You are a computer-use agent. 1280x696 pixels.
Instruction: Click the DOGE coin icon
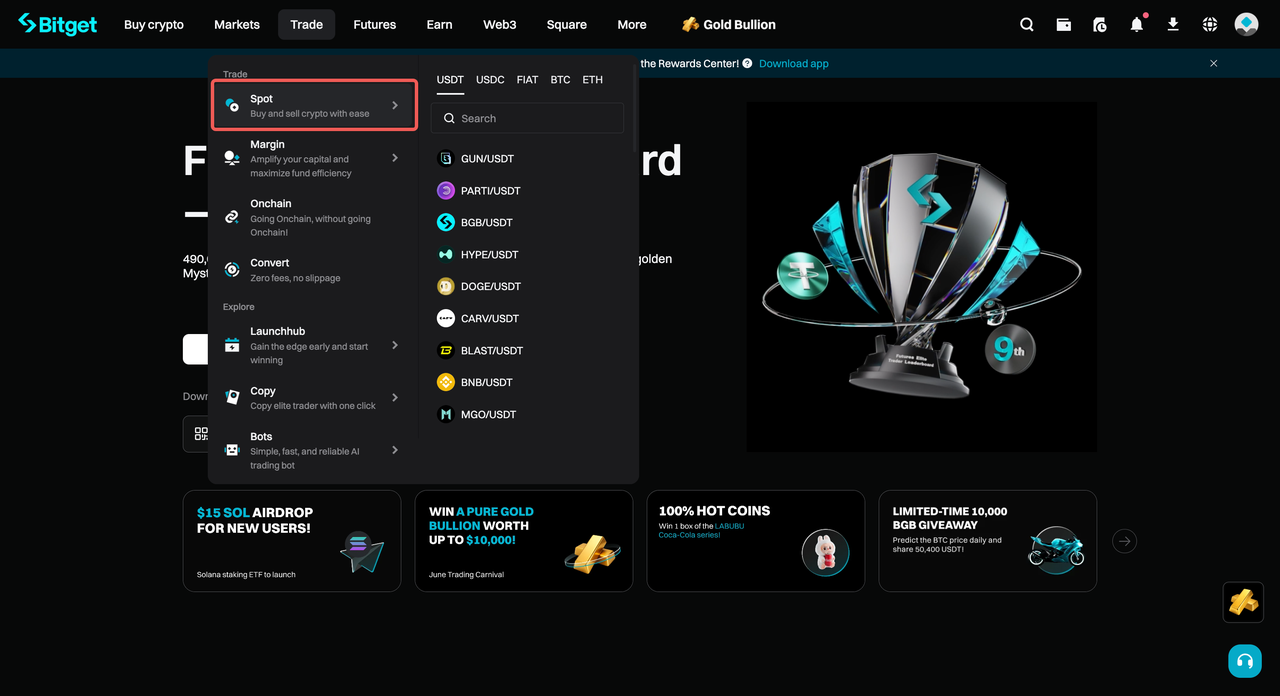point(446,286)
